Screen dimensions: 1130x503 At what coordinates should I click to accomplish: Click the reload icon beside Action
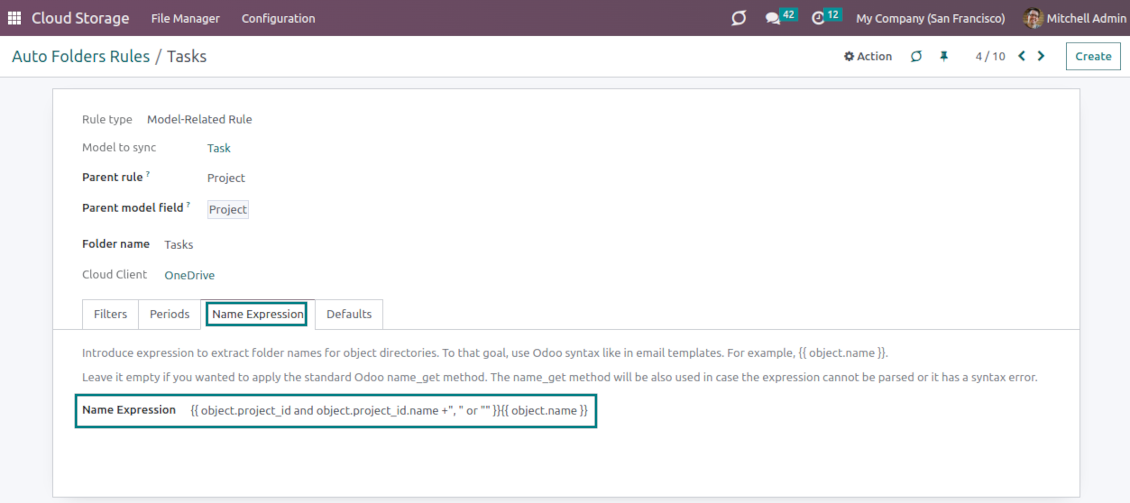(x=916, y=56)
